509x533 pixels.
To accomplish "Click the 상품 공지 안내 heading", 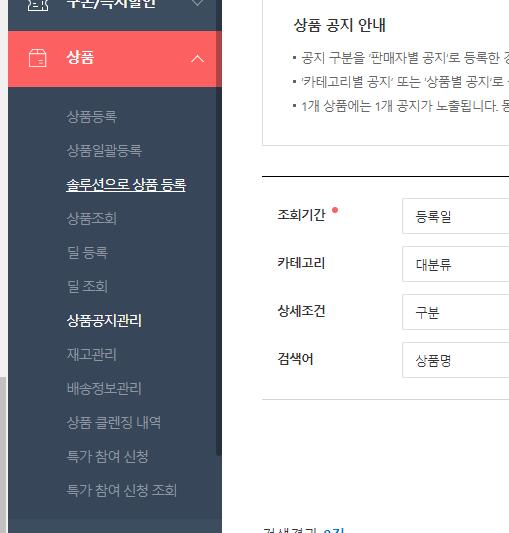I will click(x=340, y=25).
